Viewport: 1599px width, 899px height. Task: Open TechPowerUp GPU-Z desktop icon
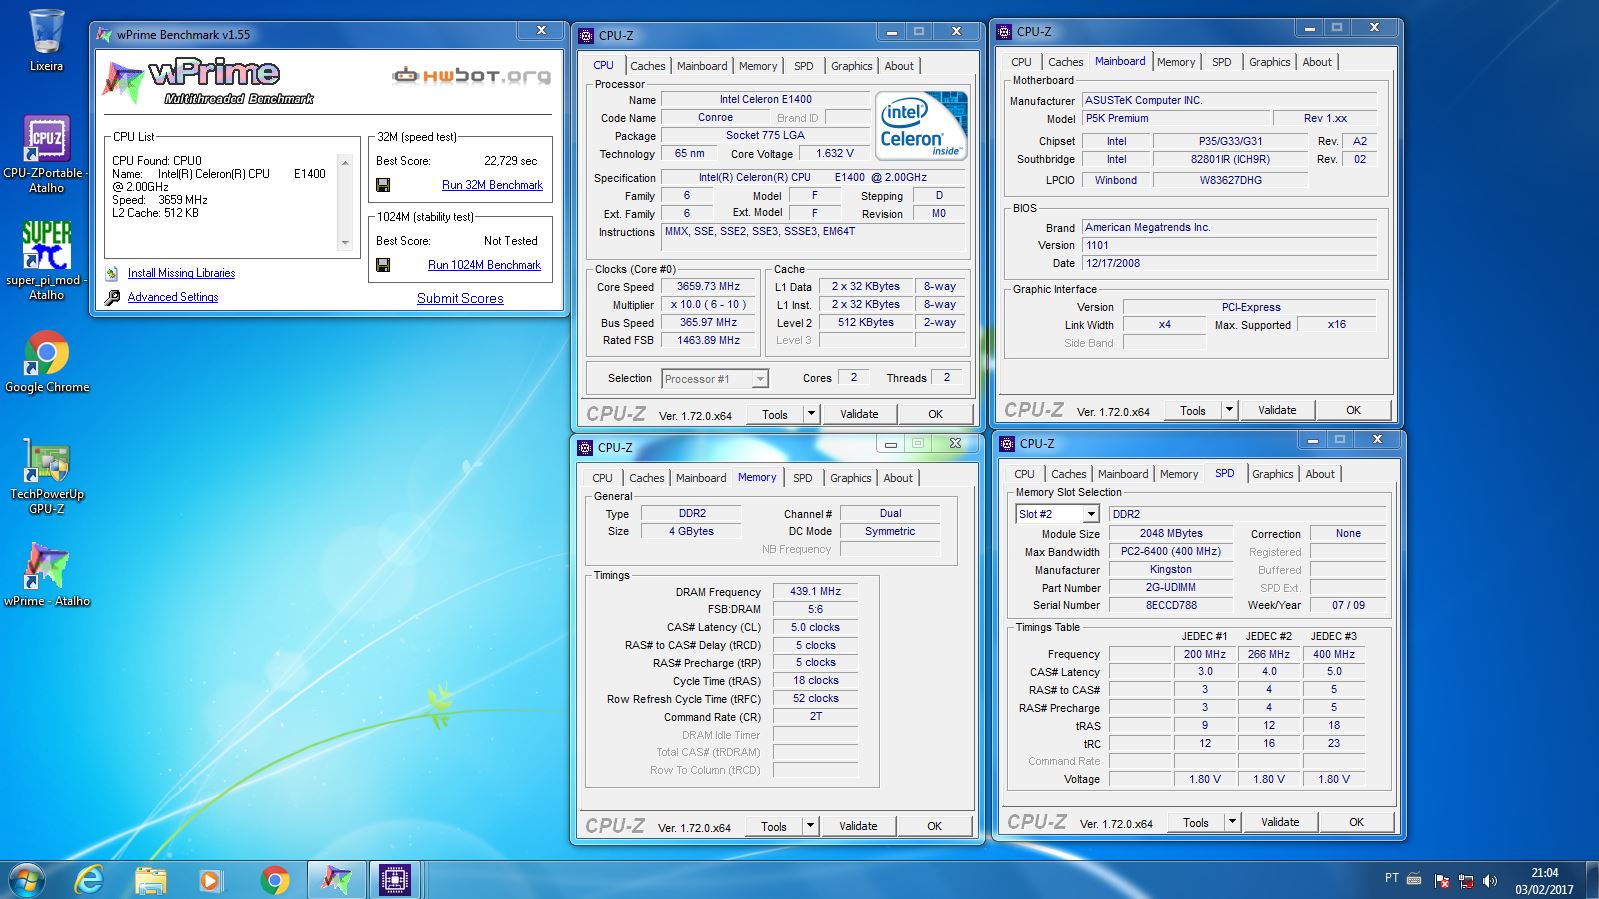coord(46,476)
